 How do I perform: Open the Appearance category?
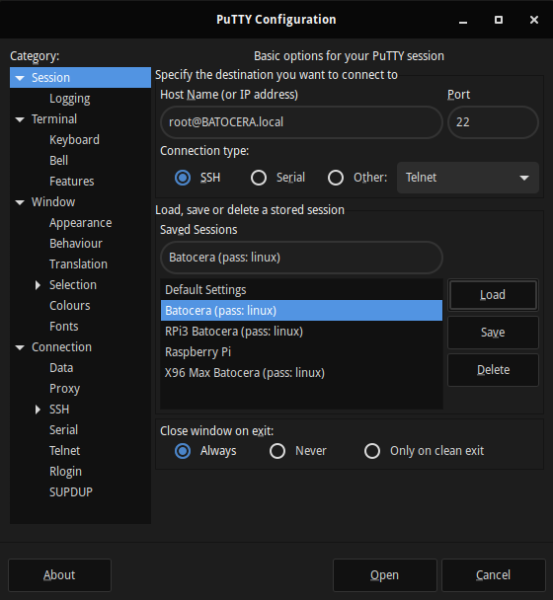pos(80,223)
